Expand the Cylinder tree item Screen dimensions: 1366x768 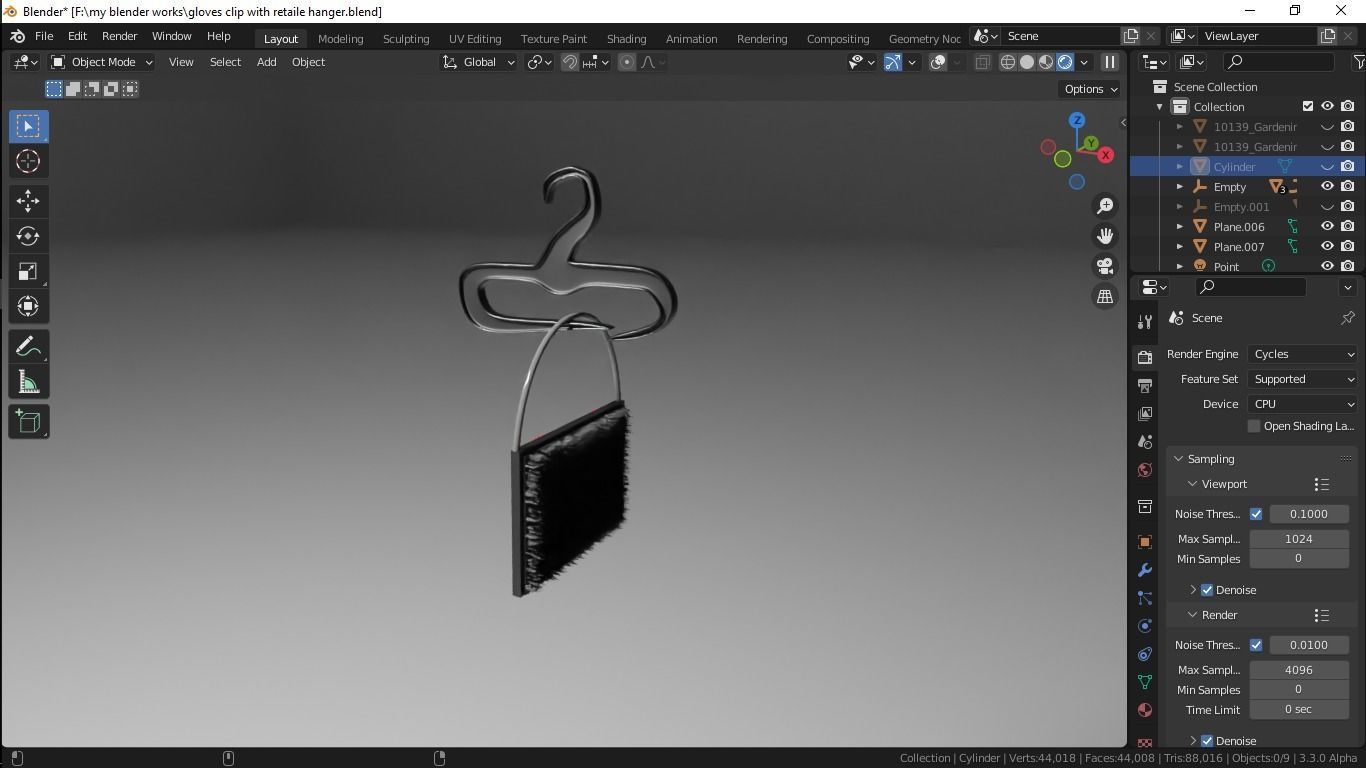(x=1180, y=166)
